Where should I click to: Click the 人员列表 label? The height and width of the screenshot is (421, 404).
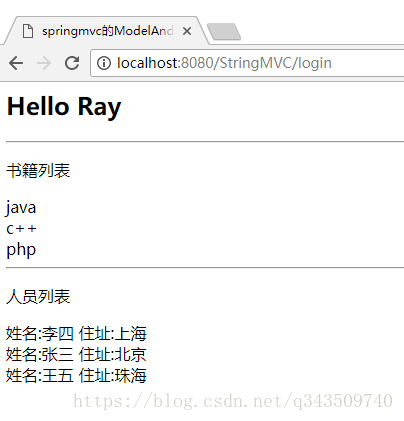pyautogui.click(x=38, y=297)
